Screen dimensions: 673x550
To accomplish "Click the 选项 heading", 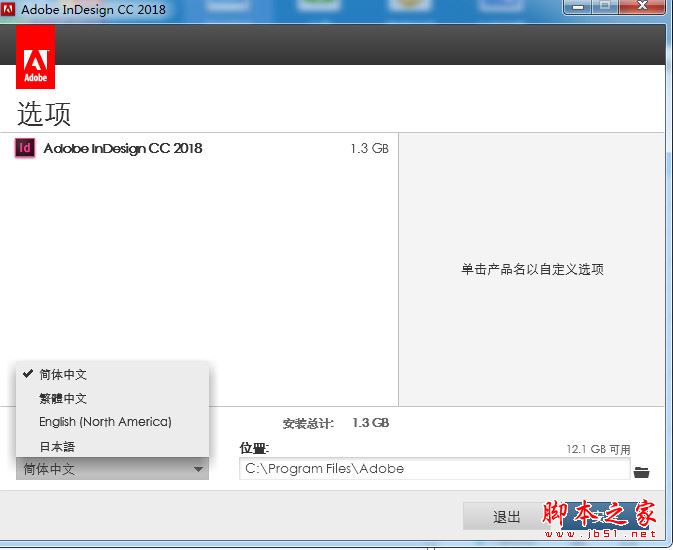I will tap(44, 114).
